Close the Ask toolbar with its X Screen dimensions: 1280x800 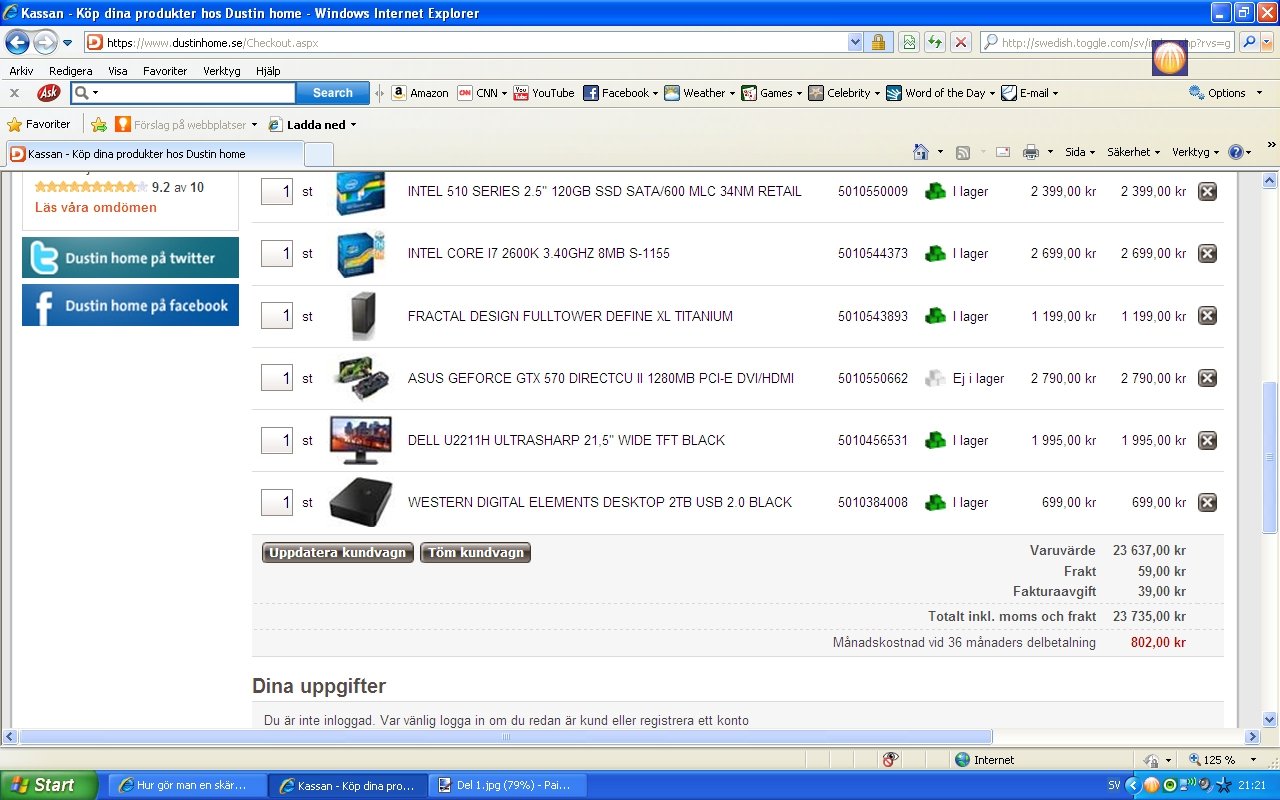14,93
